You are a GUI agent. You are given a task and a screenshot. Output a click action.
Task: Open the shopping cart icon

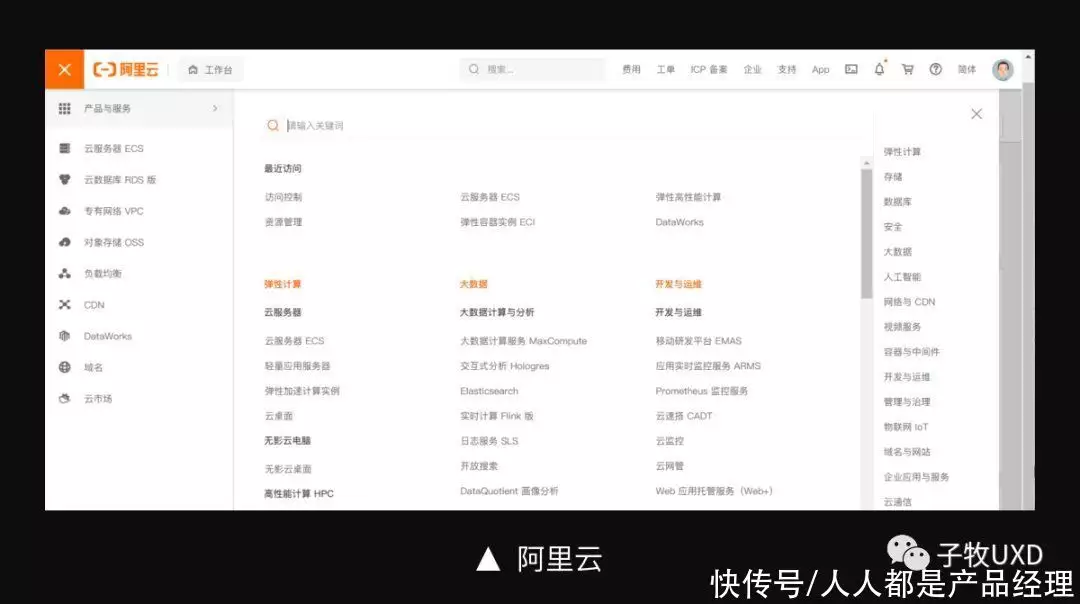907,69
